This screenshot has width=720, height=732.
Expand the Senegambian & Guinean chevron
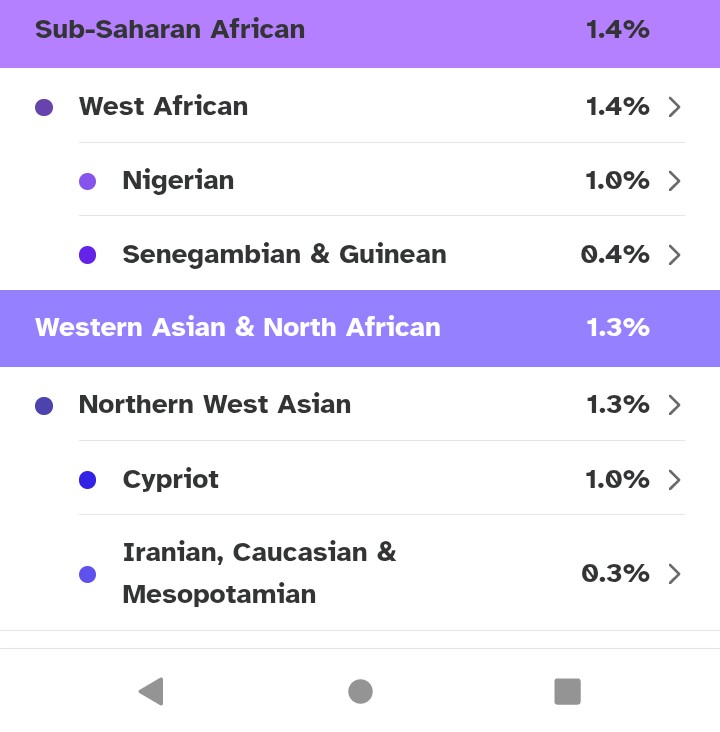point(674,255)
